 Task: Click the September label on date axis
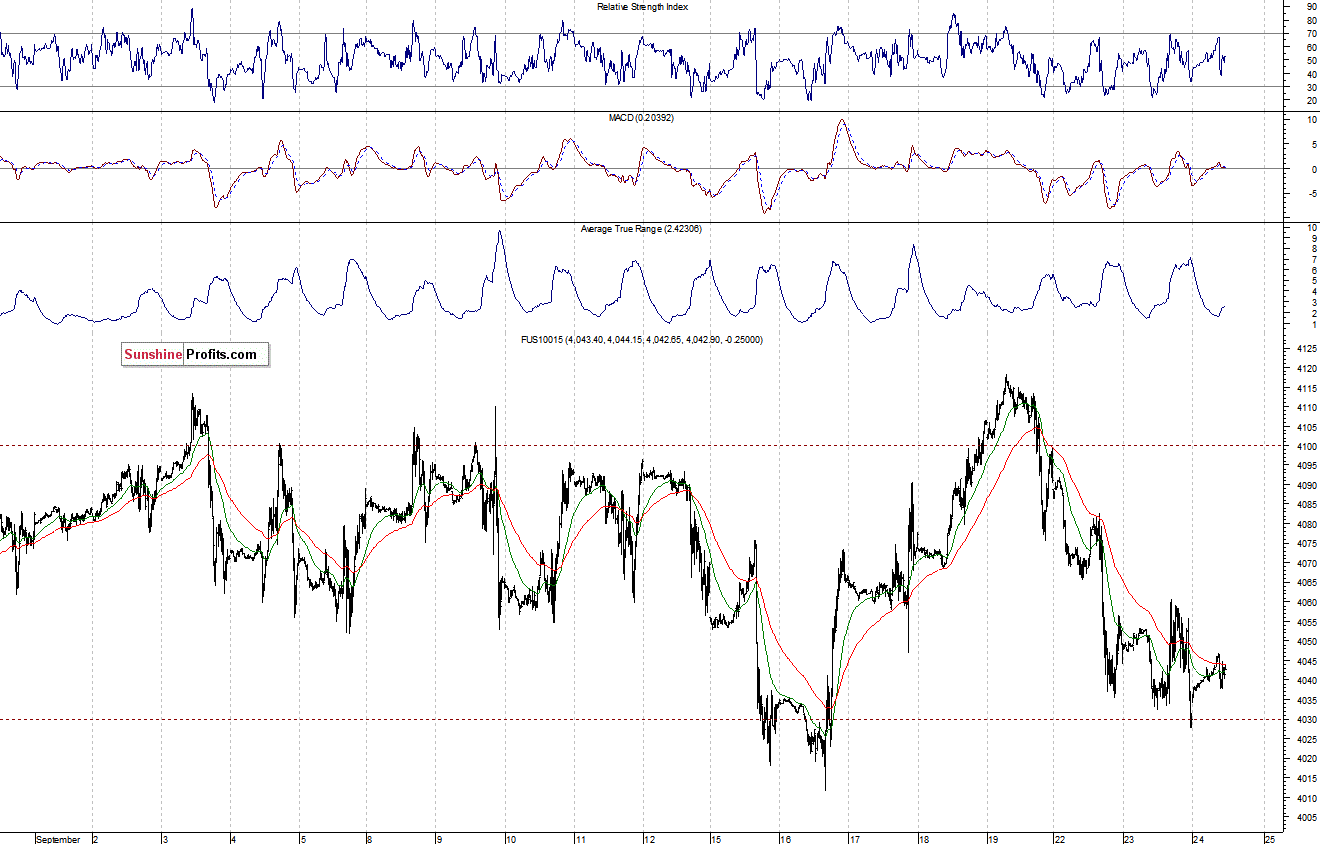point(58,839)
